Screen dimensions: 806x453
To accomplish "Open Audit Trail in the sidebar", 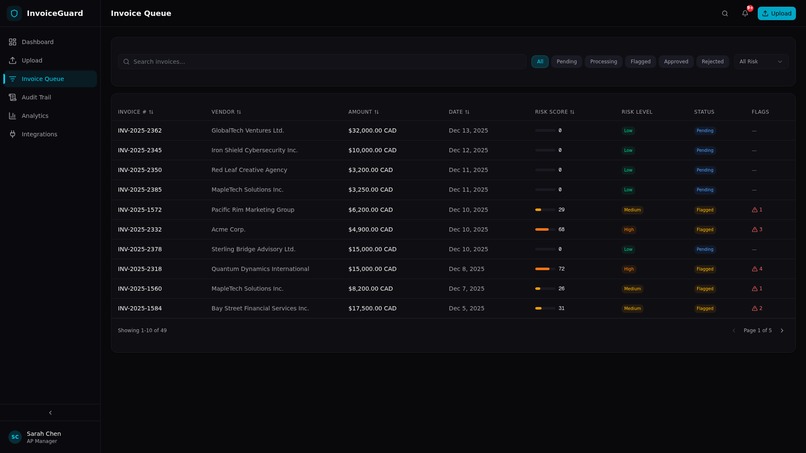I will [x=50, y=97].
